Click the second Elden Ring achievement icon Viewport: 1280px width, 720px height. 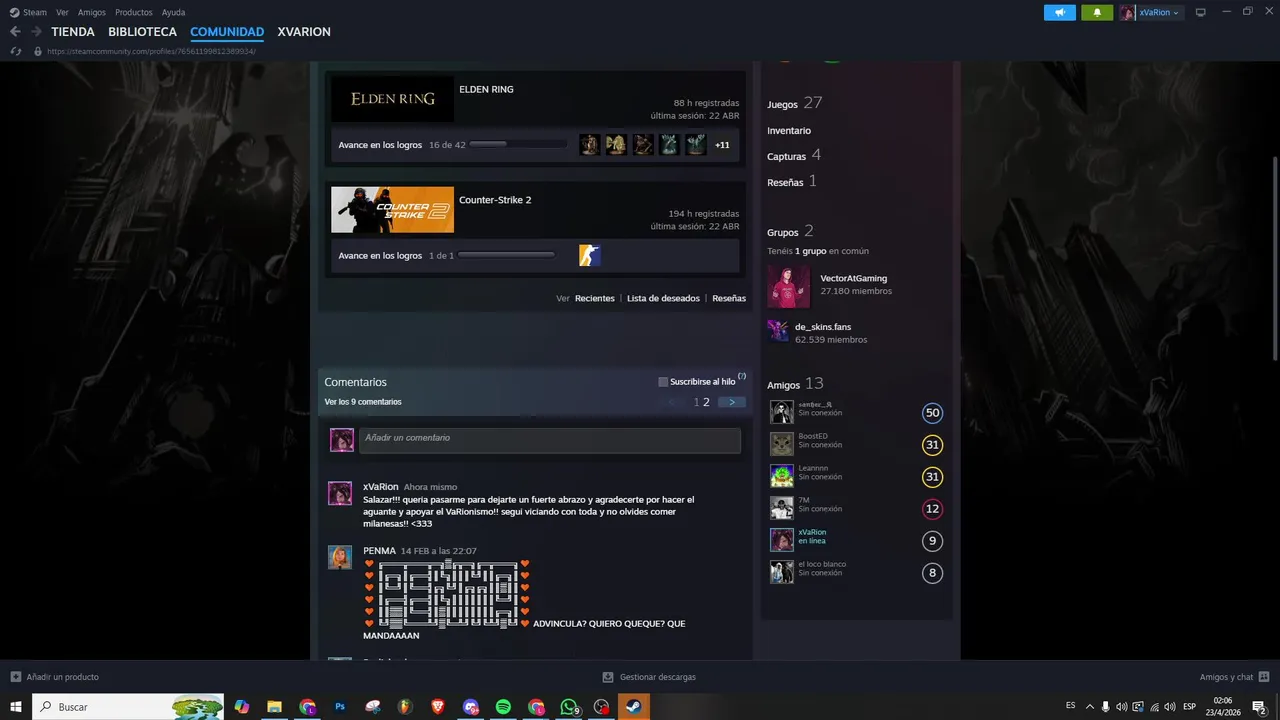[x=616, y=145]
